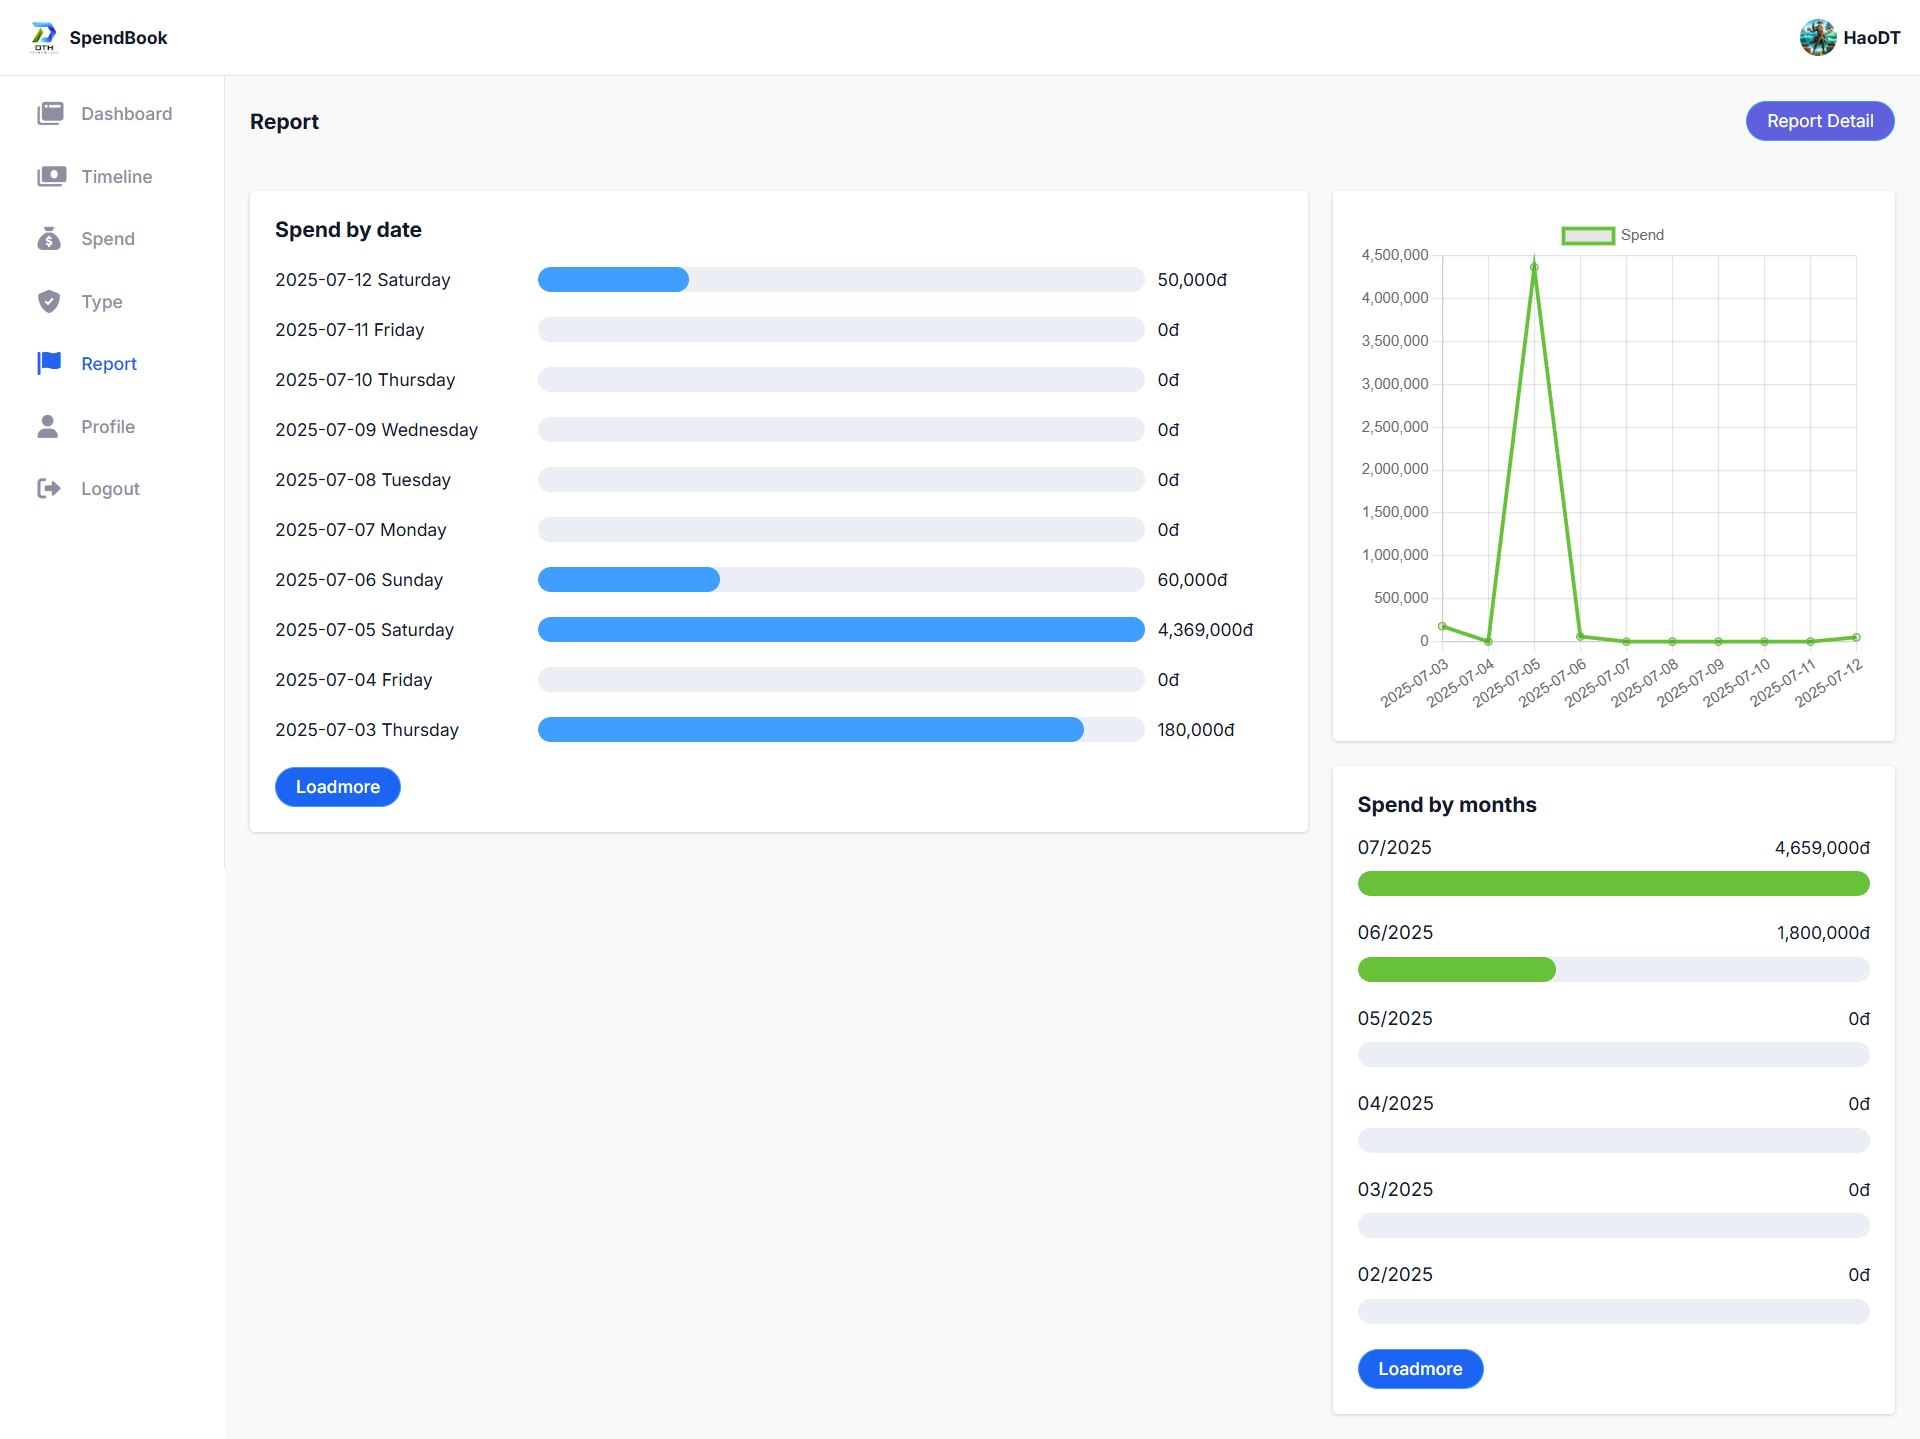Click the Spend legend label on the chart
1920x1439 pixels.
[x=1645, y=234]
